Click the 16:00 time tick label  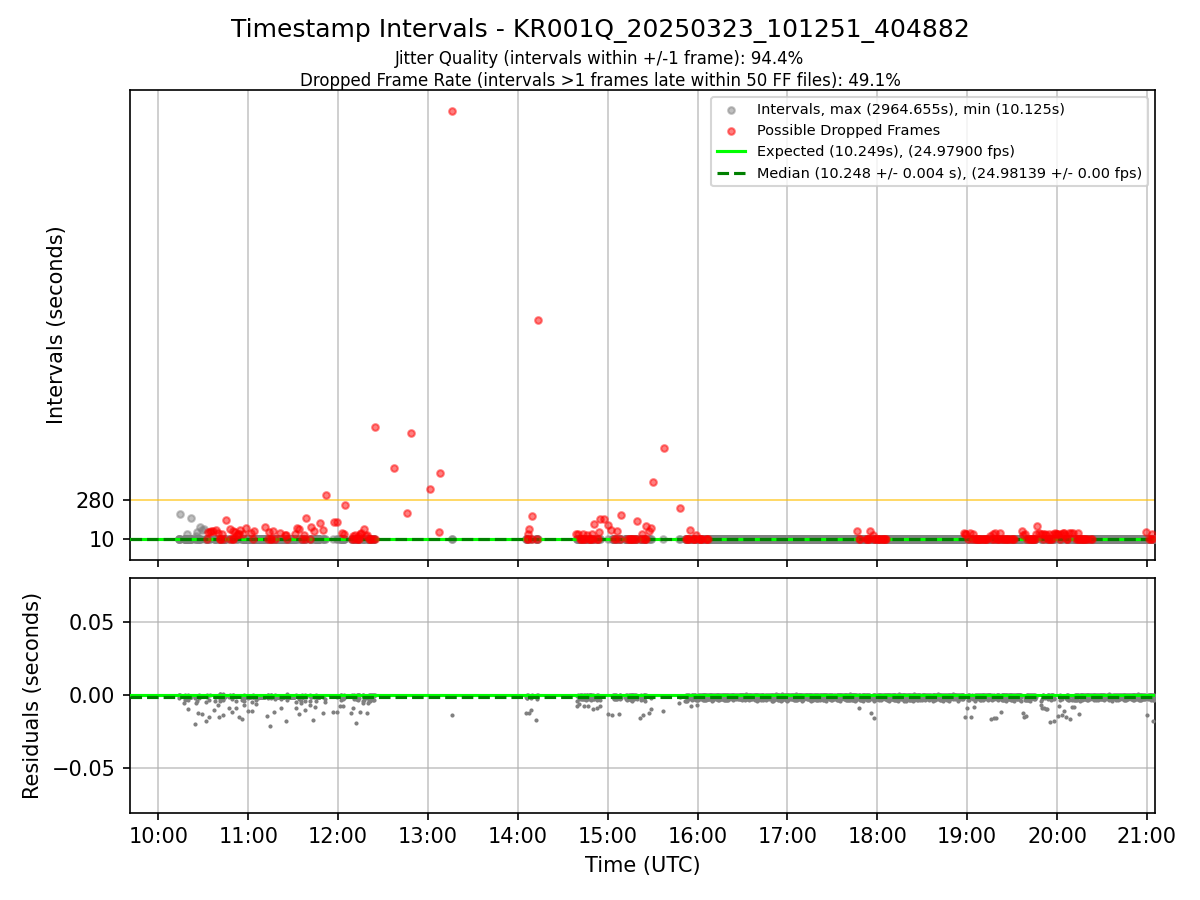(x=697, y=836)
